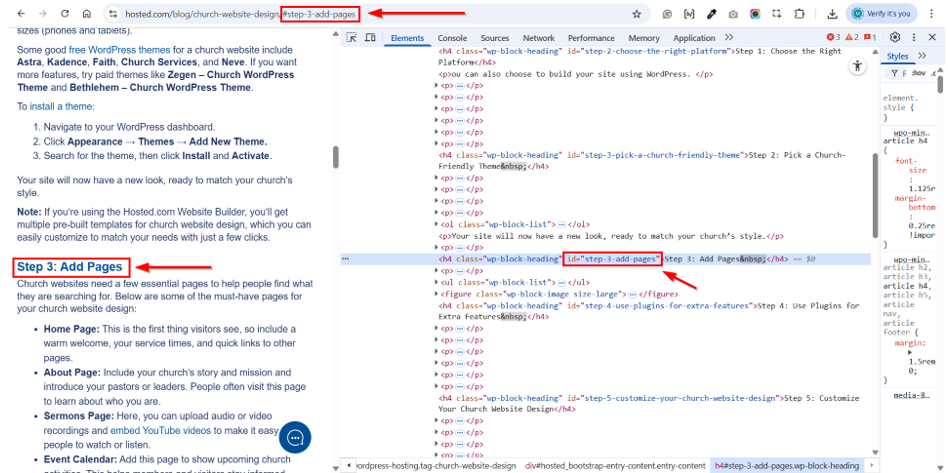Screen dimensions: 948x473
Task: Activate the DevTools inspect element picker
Action: tap(351, 38)
